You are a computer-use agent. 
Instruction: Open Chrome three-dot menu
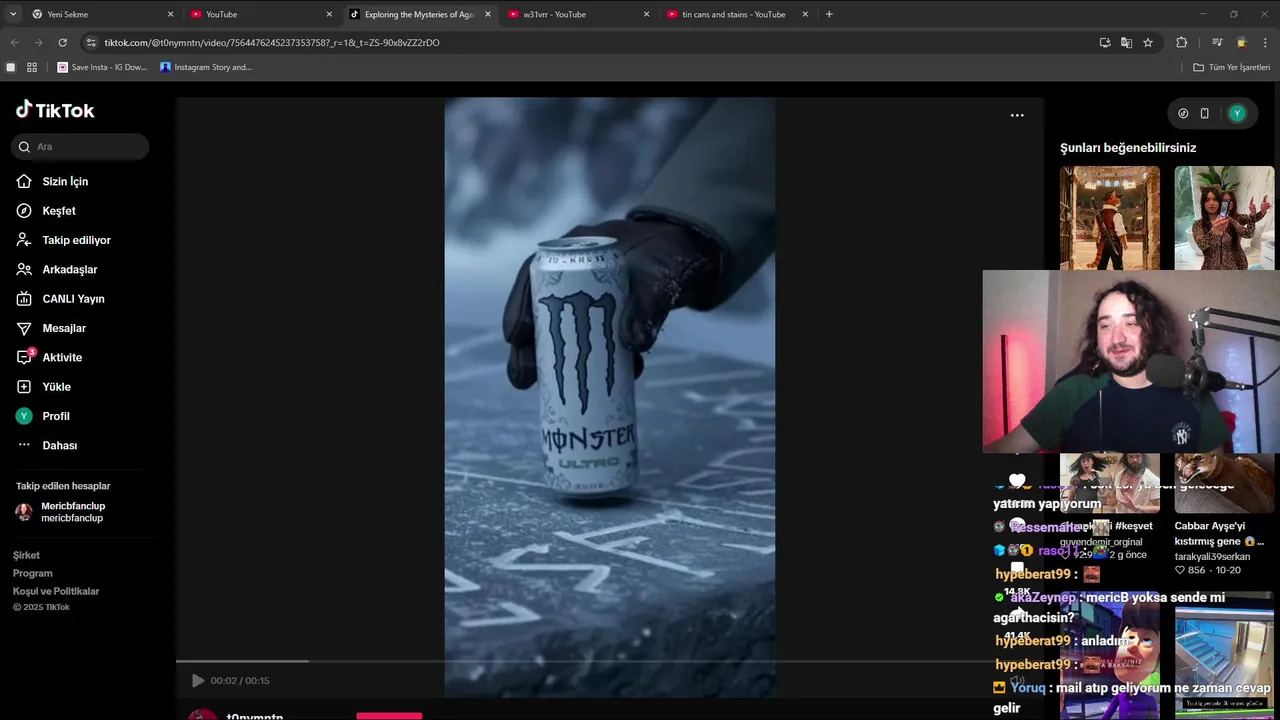tap(1266, 43)
